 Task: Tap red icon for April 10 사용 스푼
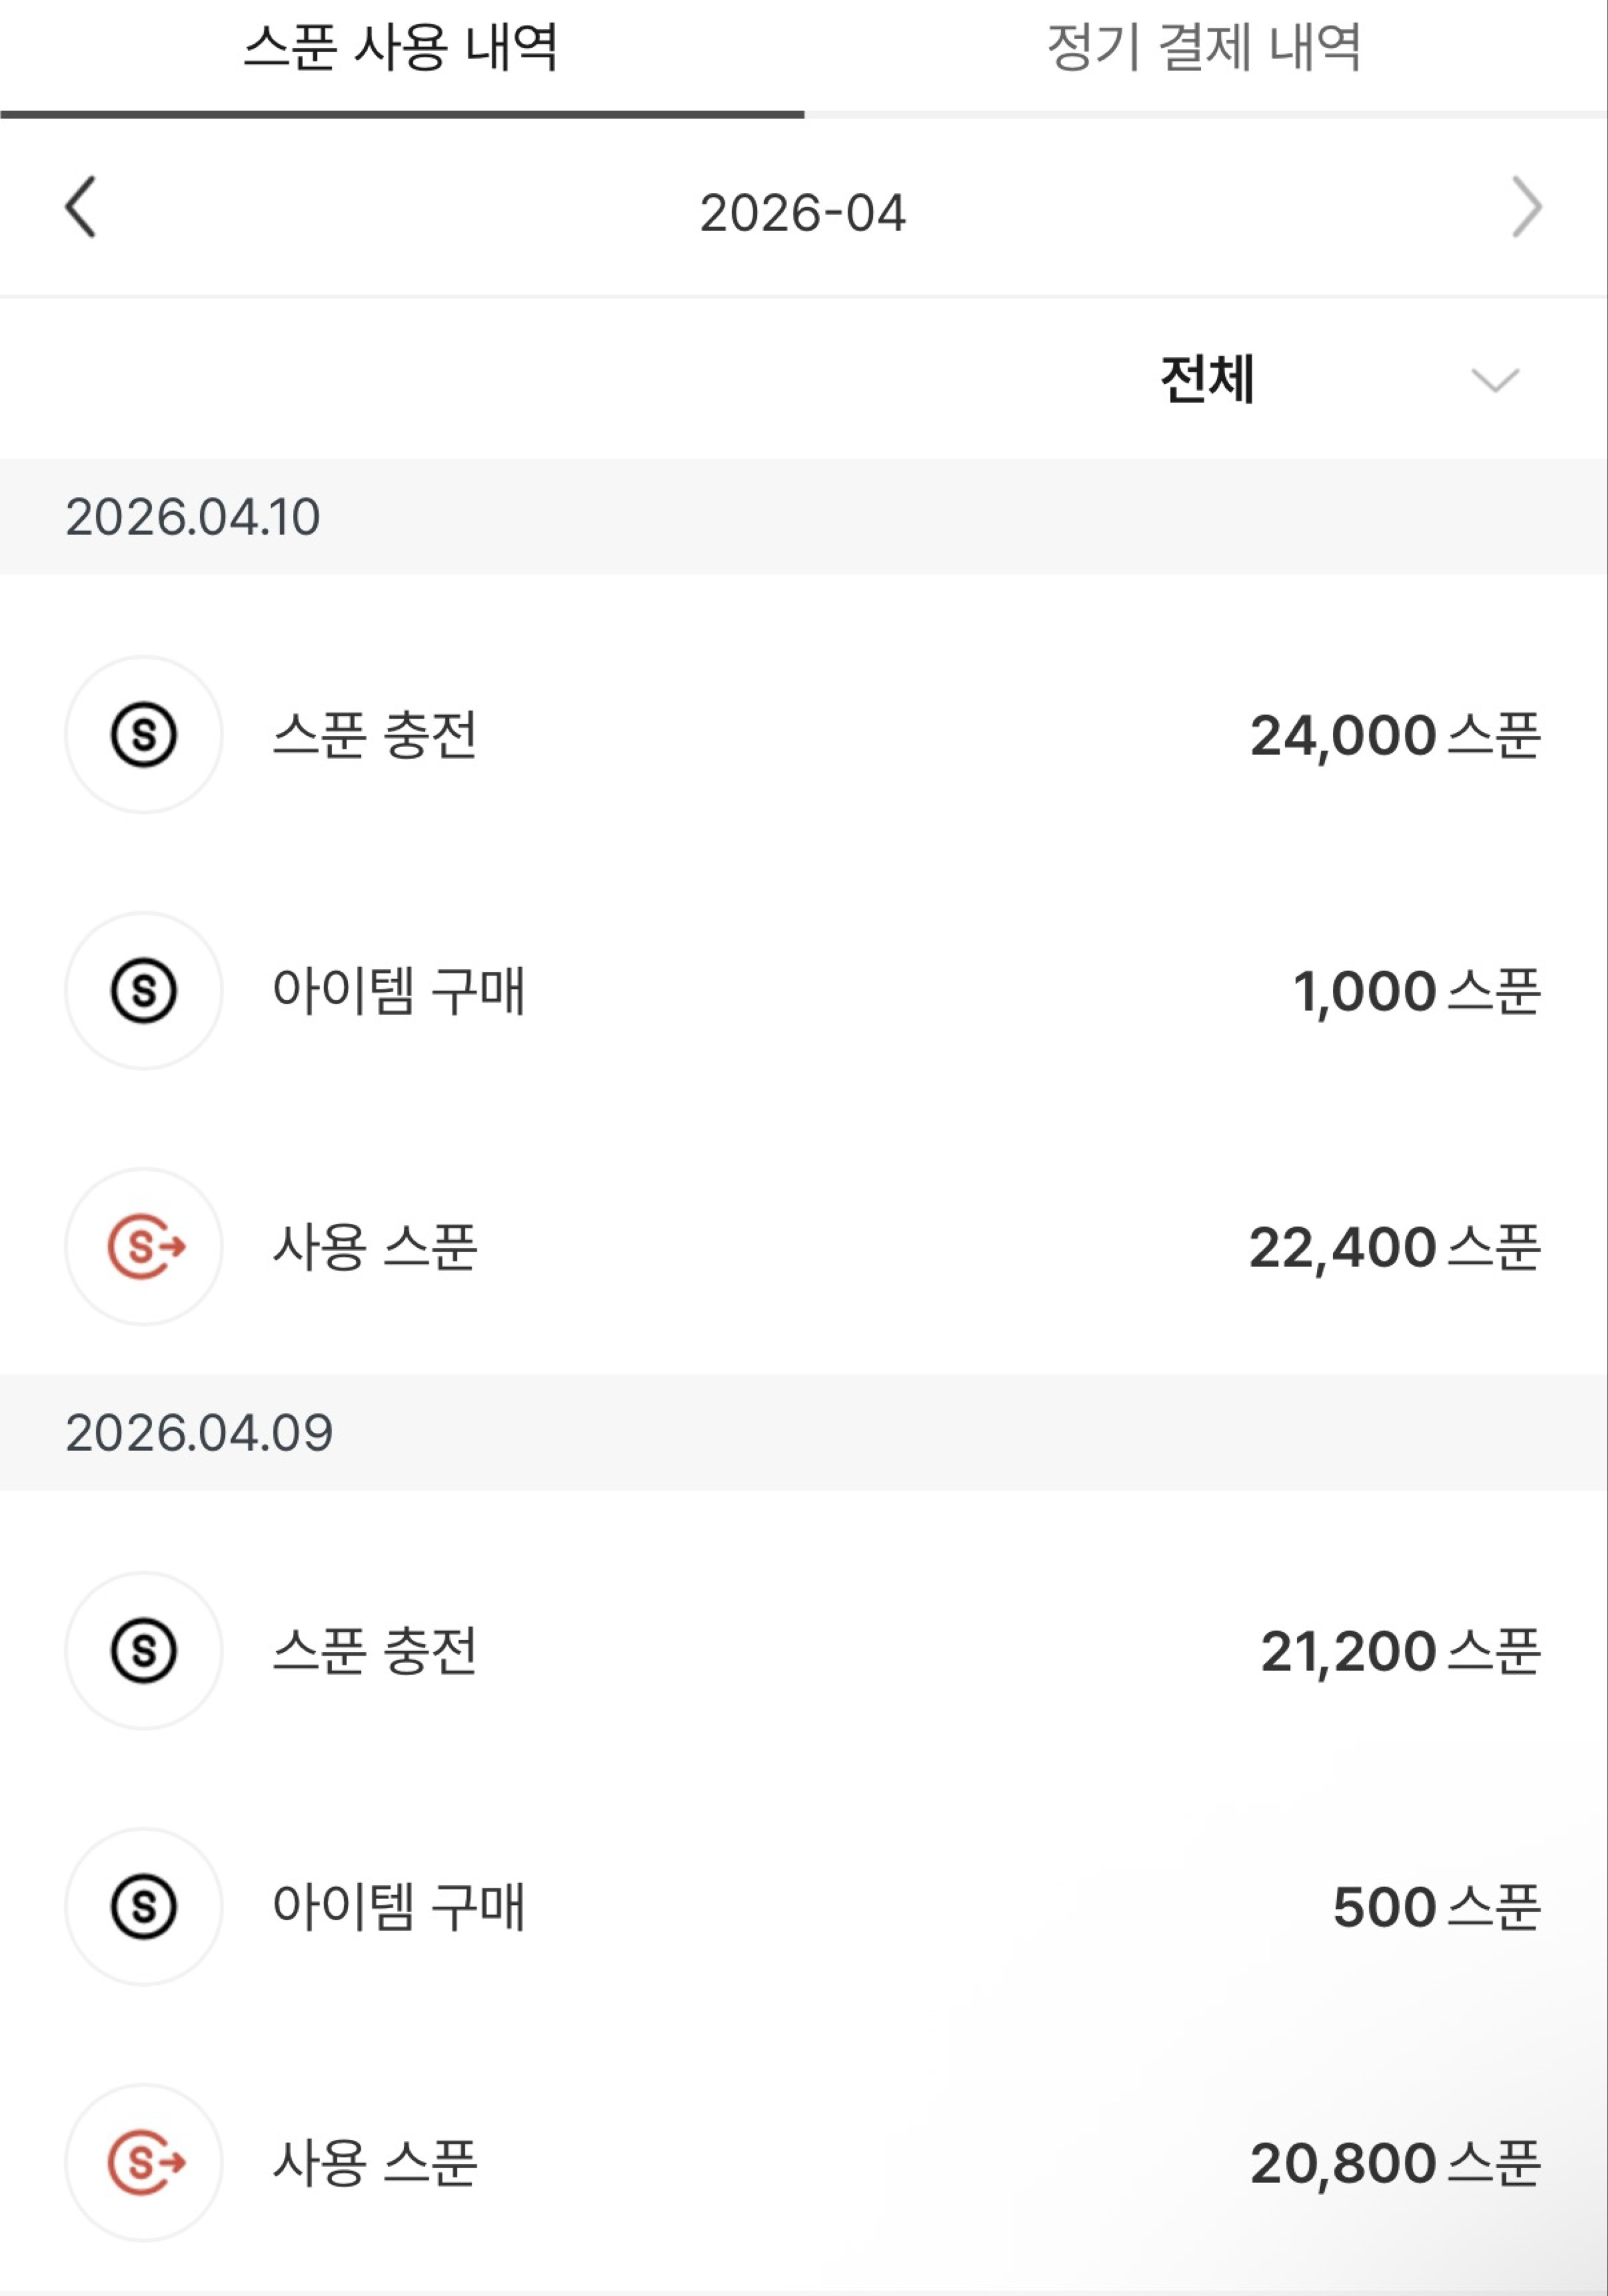[144, 1247]
